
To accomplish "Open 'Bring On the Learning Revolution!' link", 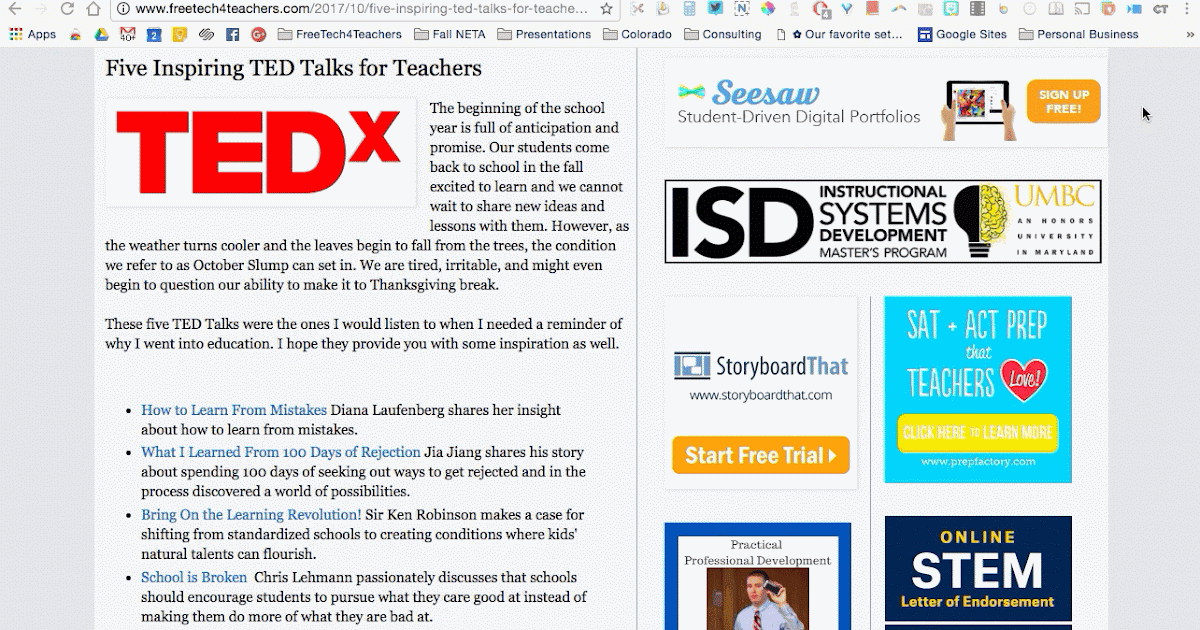I will click(251, 515).
